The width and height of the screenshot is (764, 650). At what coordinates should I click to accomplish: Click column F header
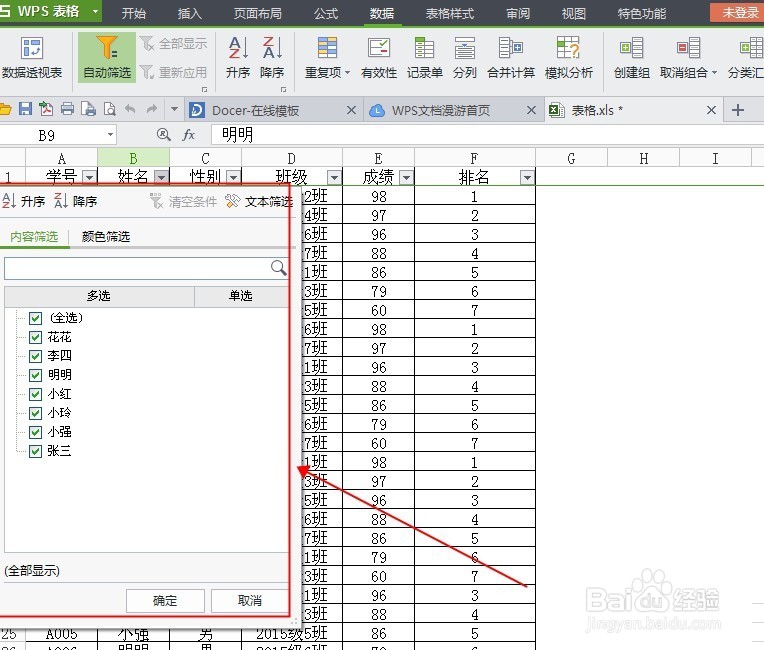coord(475,158)
